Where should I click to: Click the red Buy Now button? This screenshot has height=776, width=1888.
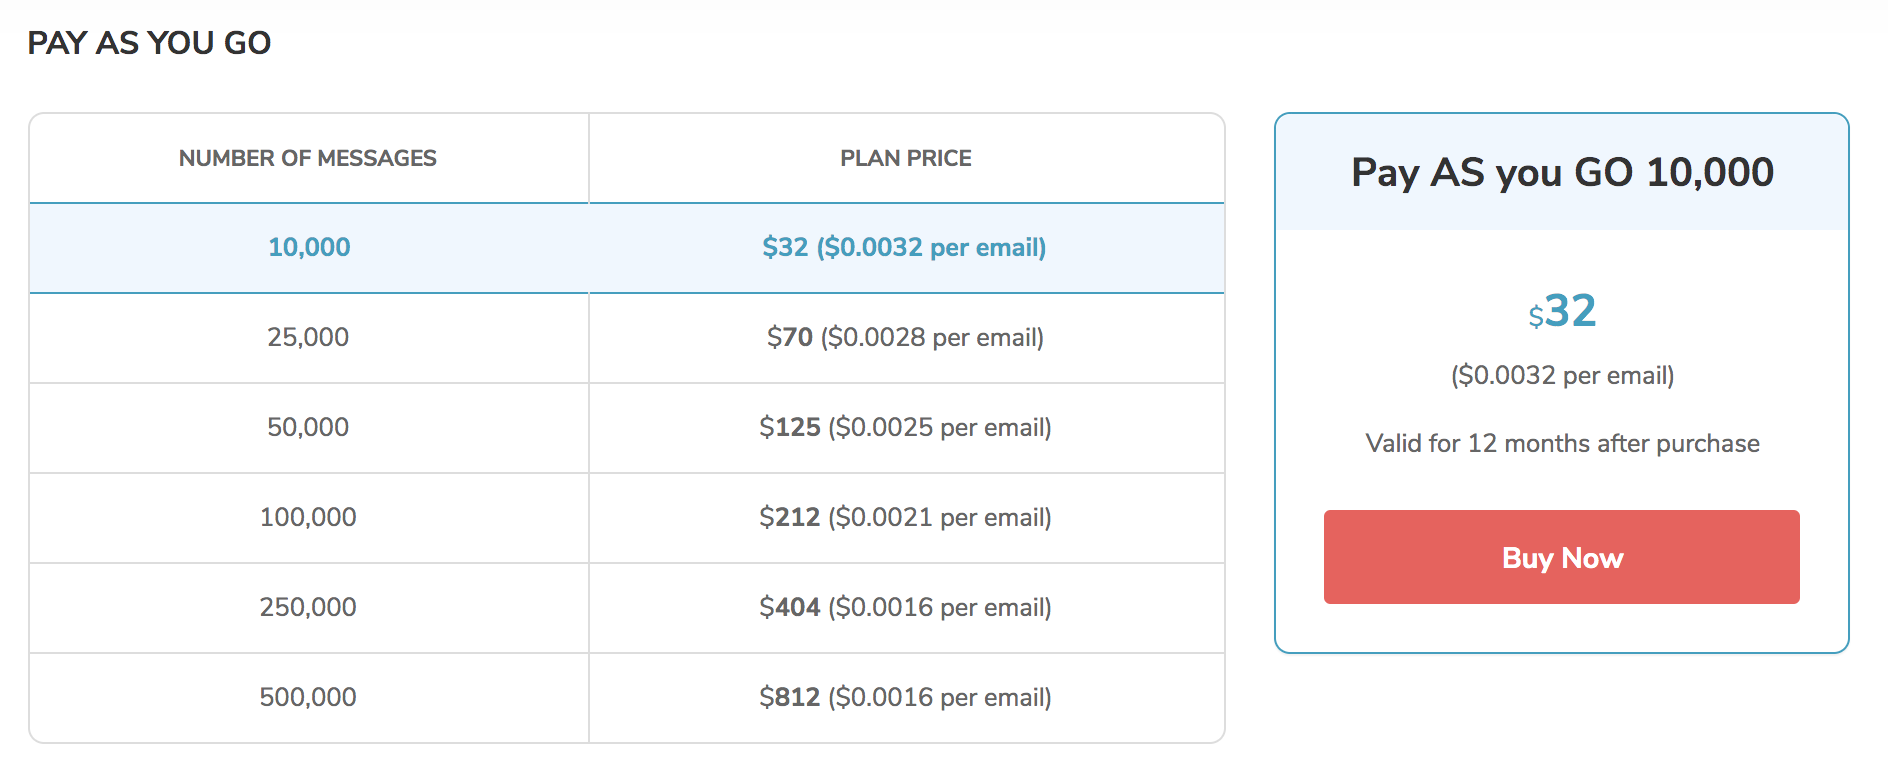pos(1561,557)
